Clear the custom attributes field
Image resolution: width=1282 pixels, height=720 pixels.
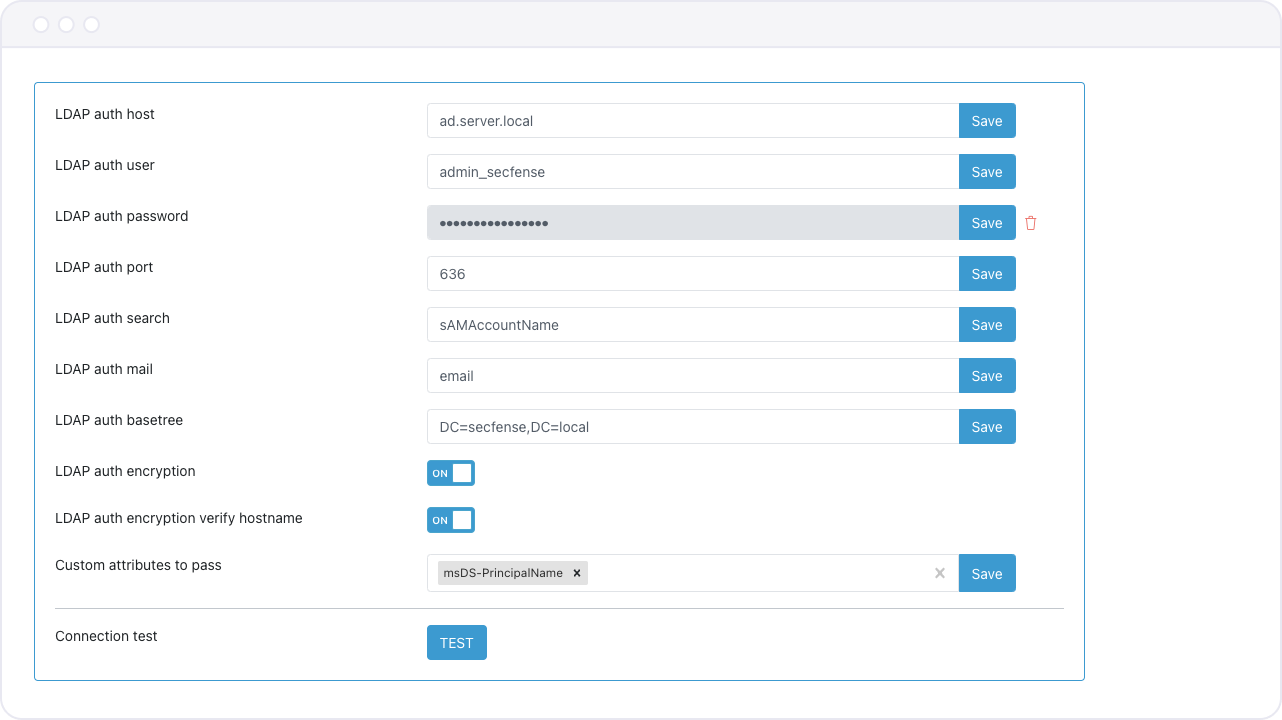(x=939, y=573)
